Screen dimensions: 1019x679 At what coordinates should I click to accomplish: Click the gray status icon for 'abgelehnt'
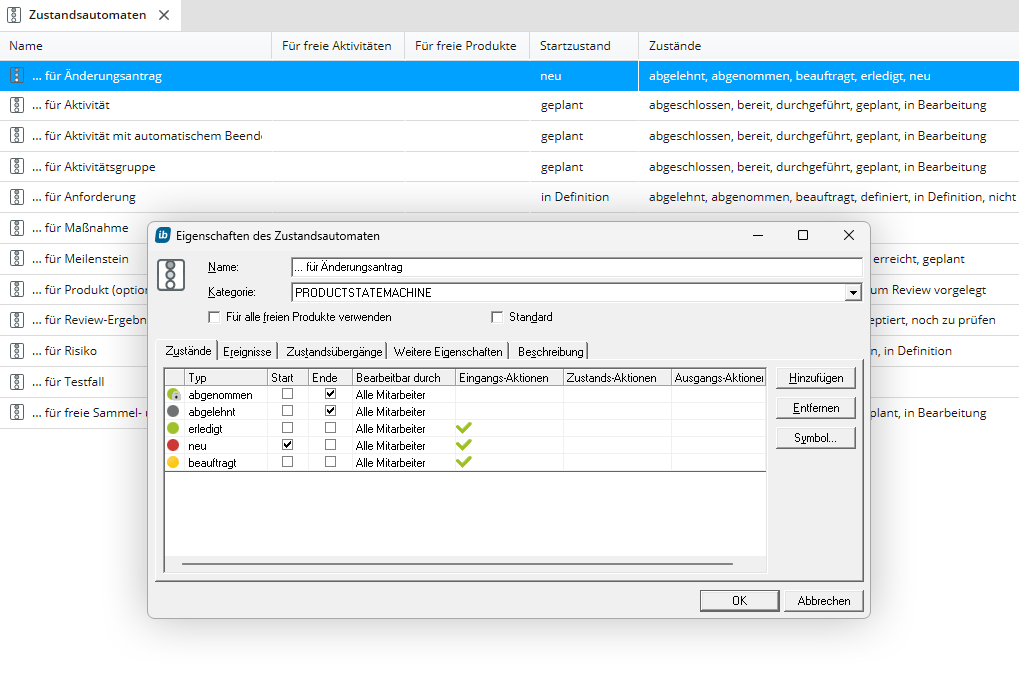tap(174, 411)
